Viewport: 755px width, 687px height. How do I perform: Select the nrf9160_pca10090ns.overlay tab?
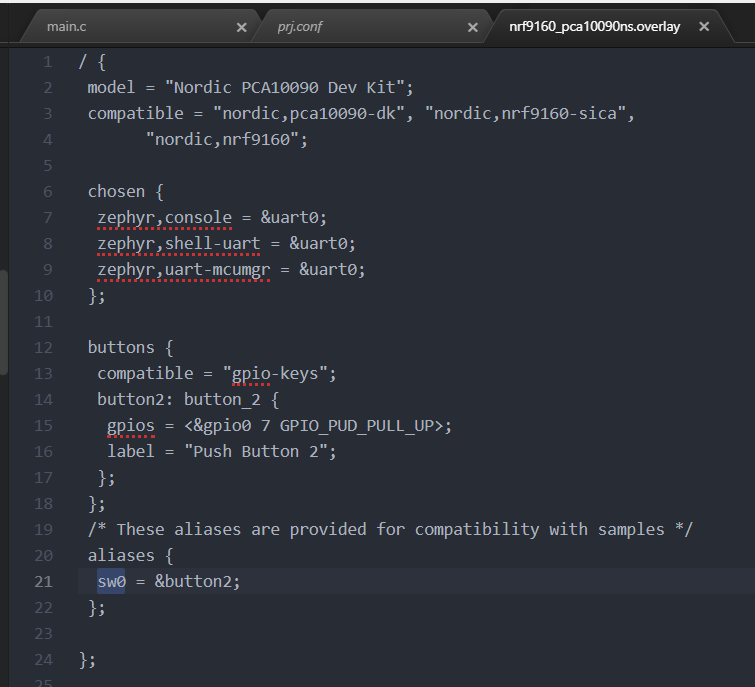594,27
